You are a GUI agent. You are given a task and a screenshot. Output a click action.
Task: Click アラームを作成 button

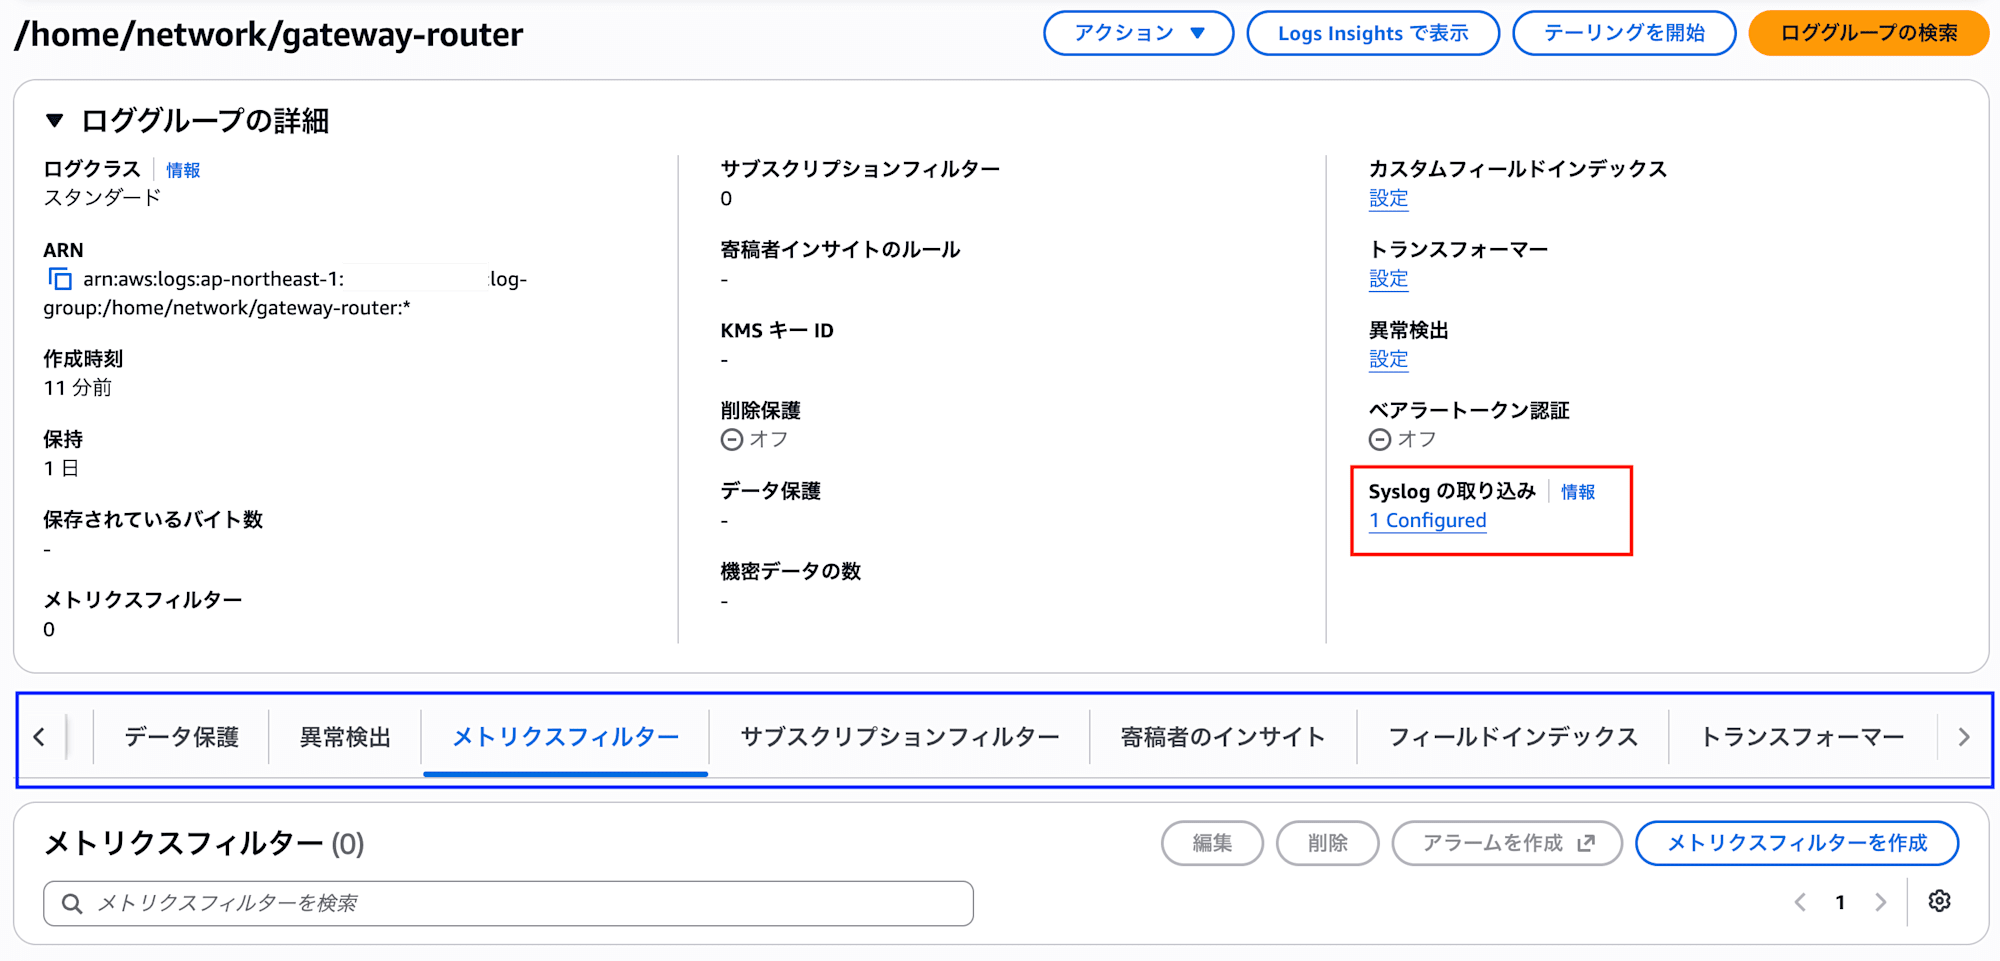coord(1507,843)
